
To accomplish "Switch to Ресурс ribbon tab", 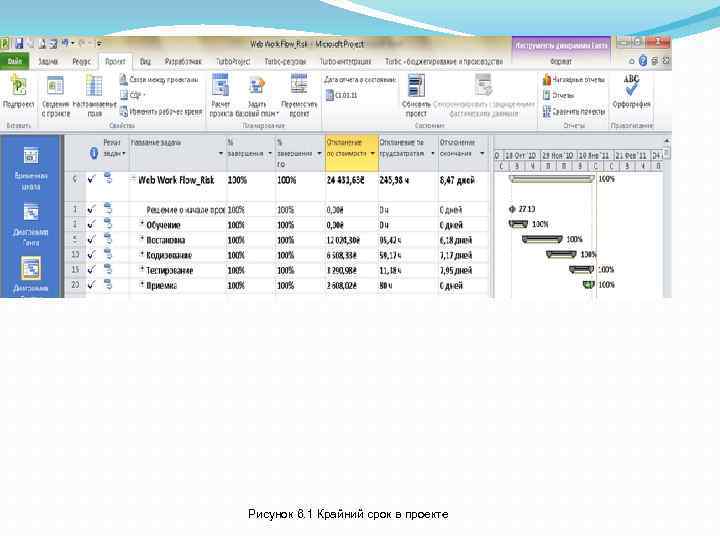I will (x=81, y=61).
